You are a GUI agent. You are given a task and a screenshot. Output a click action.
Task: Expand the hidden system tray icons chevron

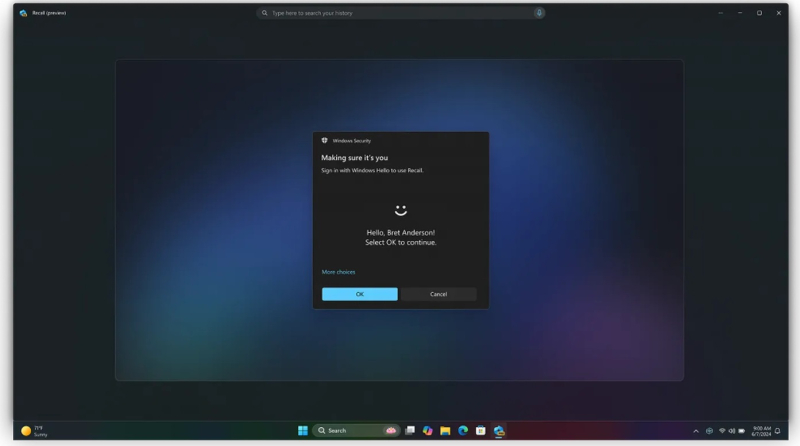pyautogui.click(x=696, y=431)
